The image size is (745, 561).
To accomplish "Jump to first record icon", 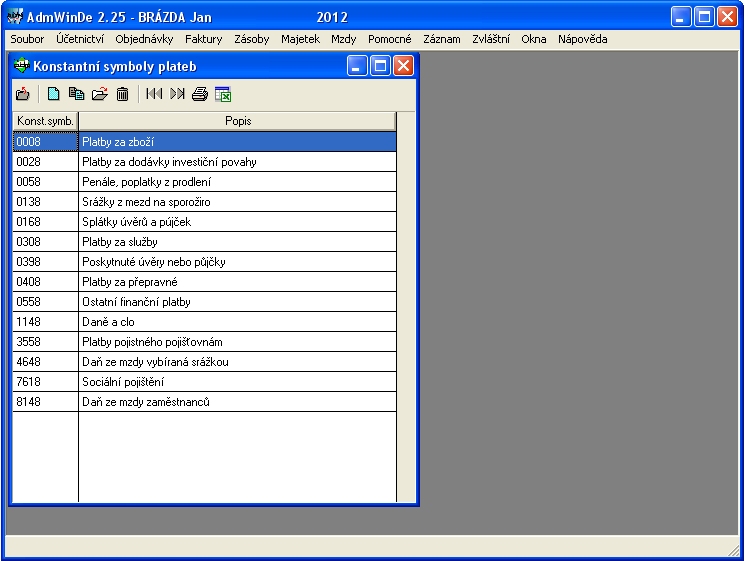I will click(x=154, y=94).
